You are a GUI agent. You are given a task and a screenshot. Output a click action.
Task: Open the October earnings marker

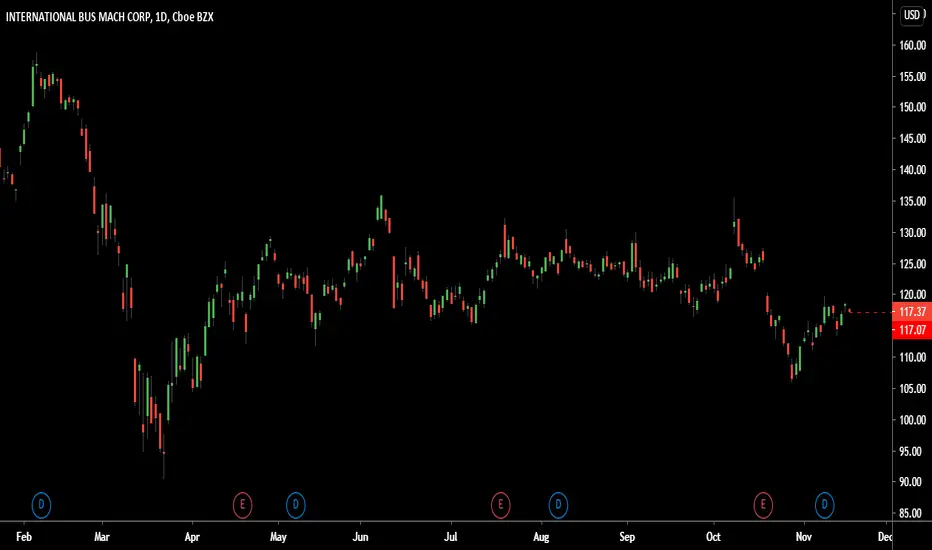[763, 505]
